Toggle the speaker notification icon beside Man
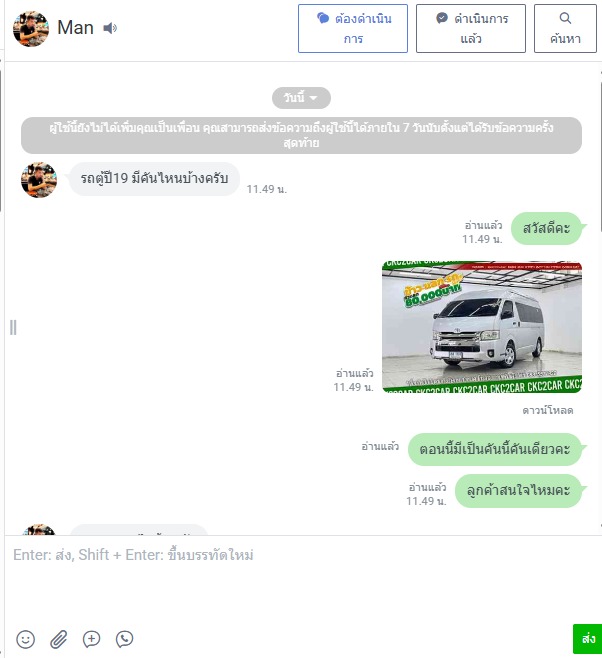Image resolution: width=602 pixels, height=658 pixels. point(110,28)
